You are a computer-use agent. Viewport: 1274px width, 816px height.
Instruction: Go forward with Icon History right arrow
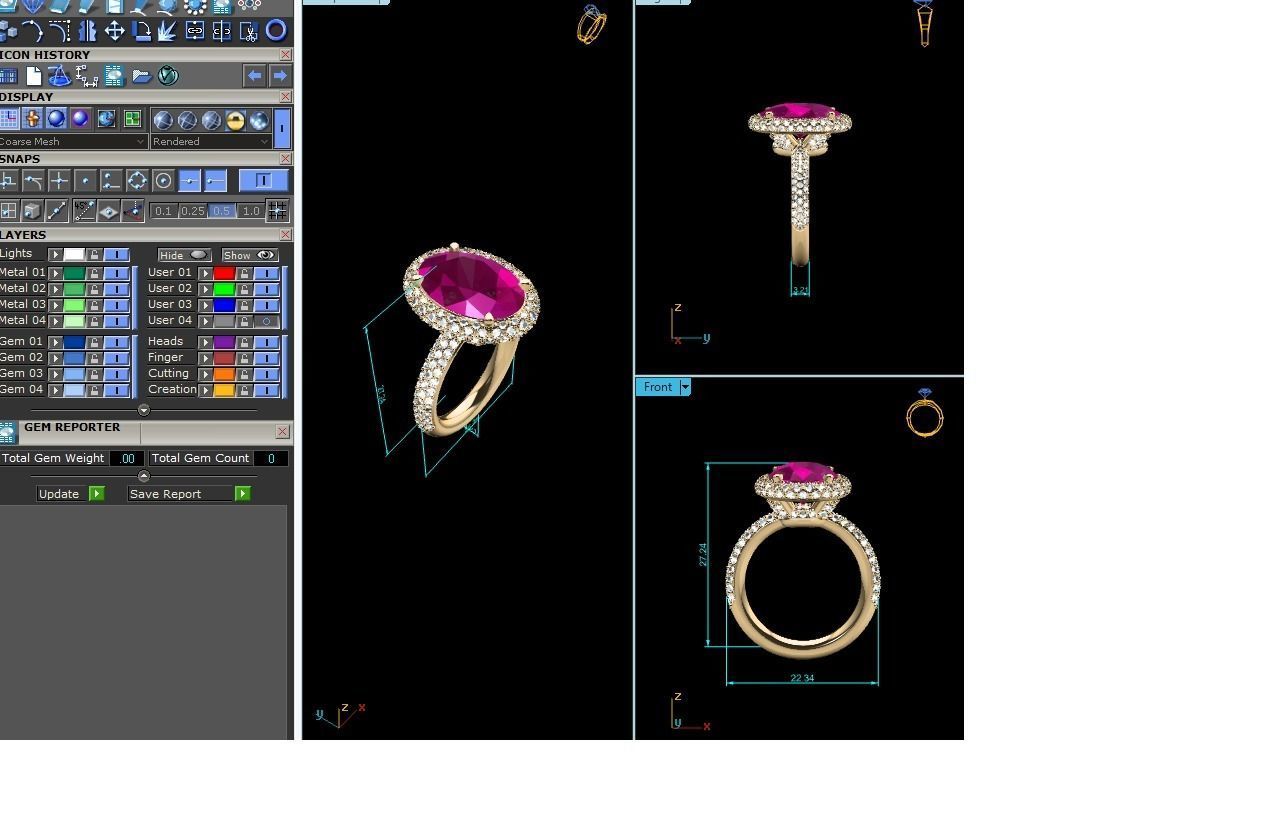point(280,76)
